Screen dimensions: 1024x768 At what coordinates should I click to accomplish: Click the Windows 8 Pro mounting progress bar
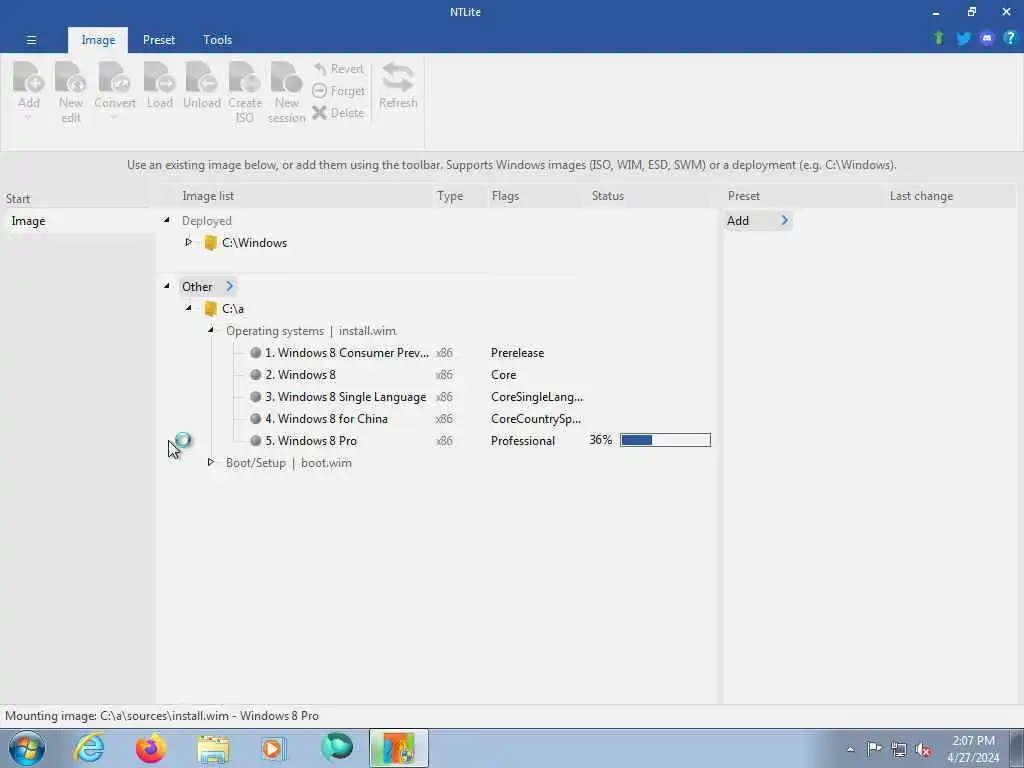[x=665, y=440]
